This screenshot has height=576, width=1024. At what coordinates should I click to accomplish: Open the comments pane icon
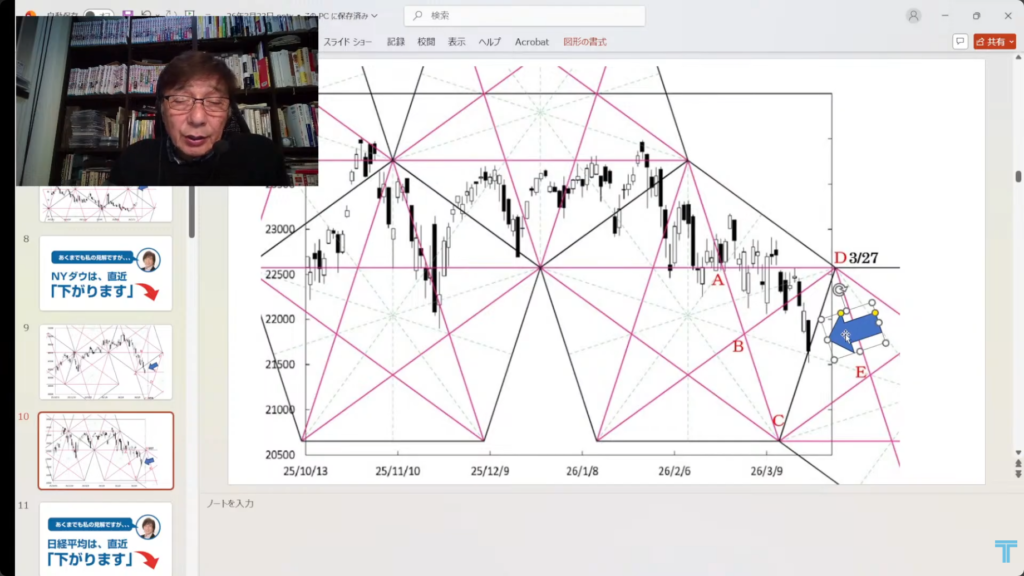point(960,42)
